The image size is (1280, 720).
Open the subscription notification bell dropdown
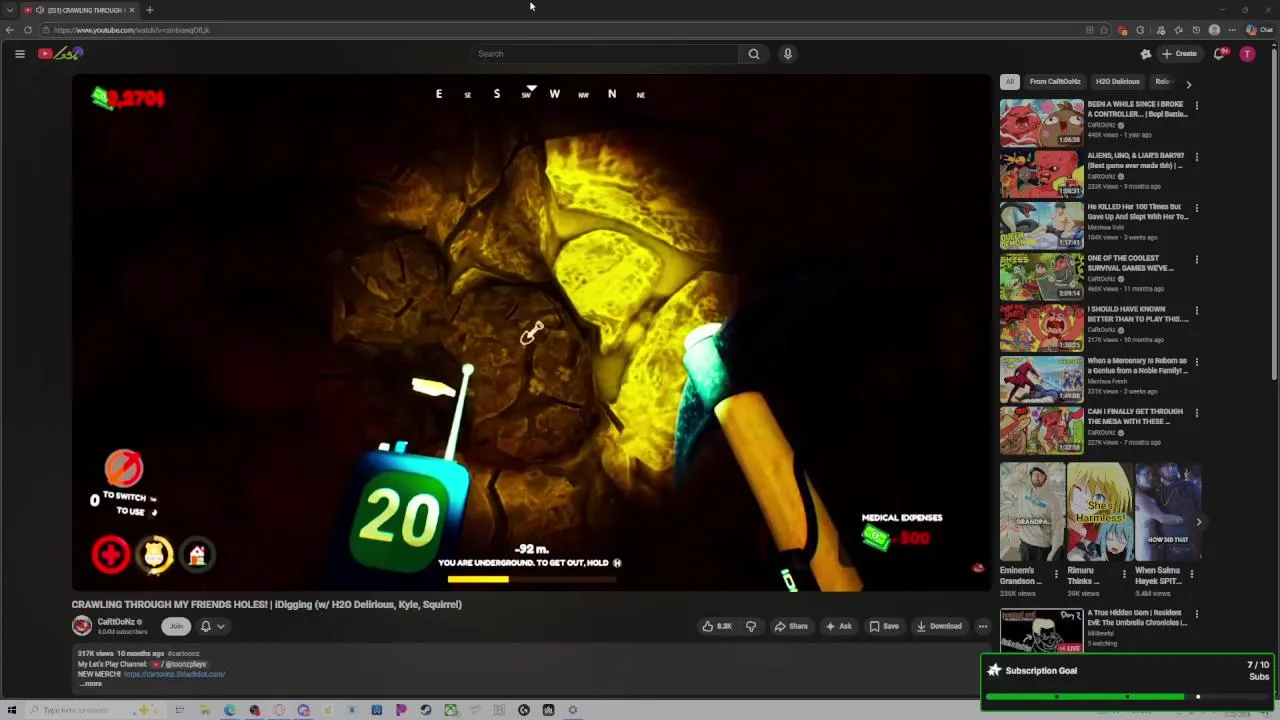(x=212, y=626)
